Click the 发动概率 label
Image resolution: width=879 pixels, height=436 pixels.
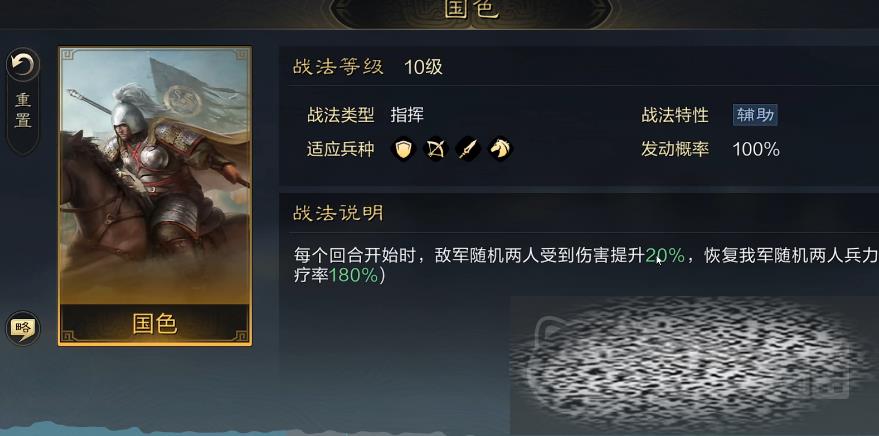click(676, 149)
